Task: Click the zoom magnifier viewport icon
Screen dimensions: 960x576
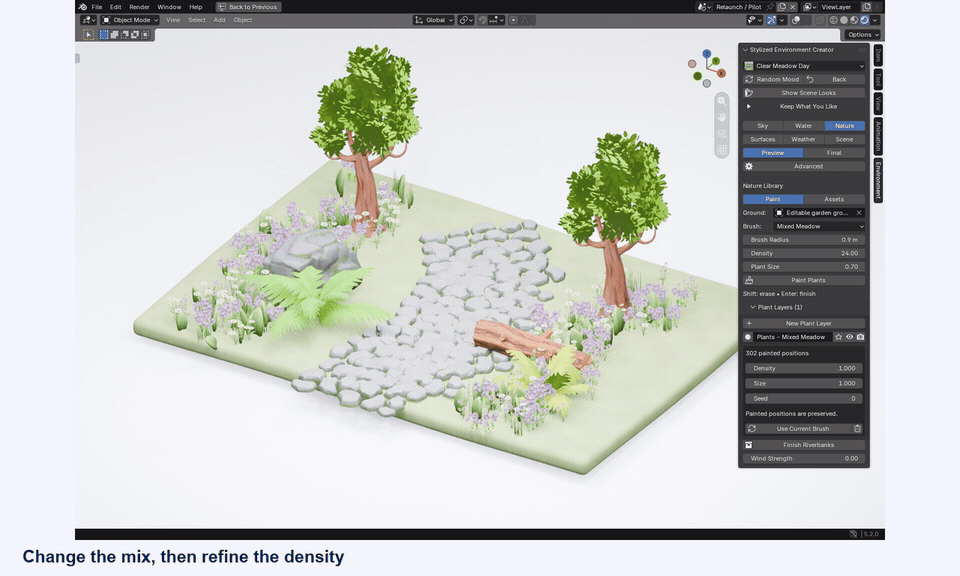Action: coord(722,101)
